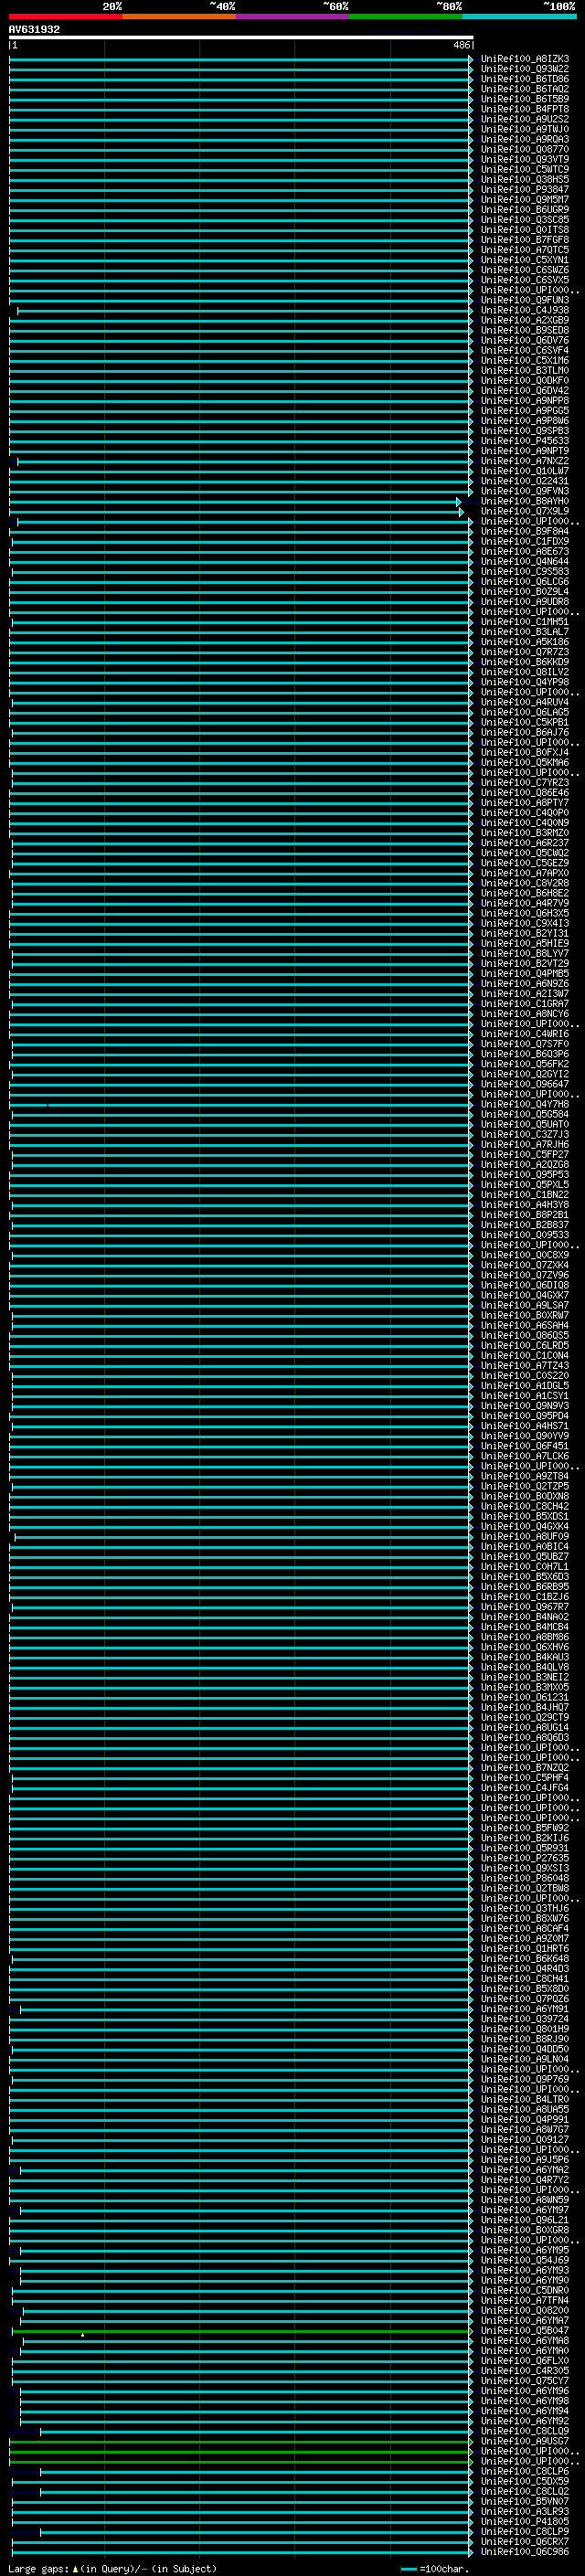585x2576 pixels.
Task: Select hit label UniRef100_B6RB95
Action: click(x=525, y=1587)
